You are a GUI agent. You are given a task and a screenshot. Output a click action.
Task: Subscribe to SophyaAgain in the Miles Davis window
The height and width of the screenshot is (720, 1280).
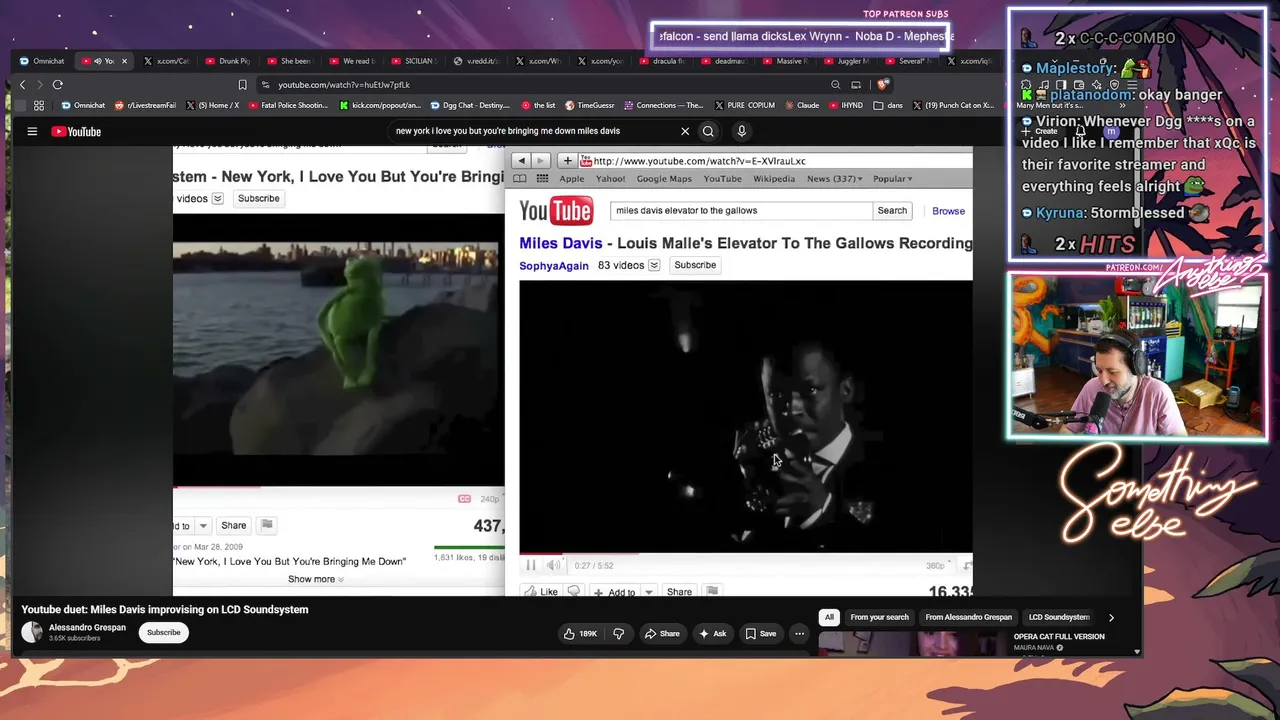click(695, 265)
